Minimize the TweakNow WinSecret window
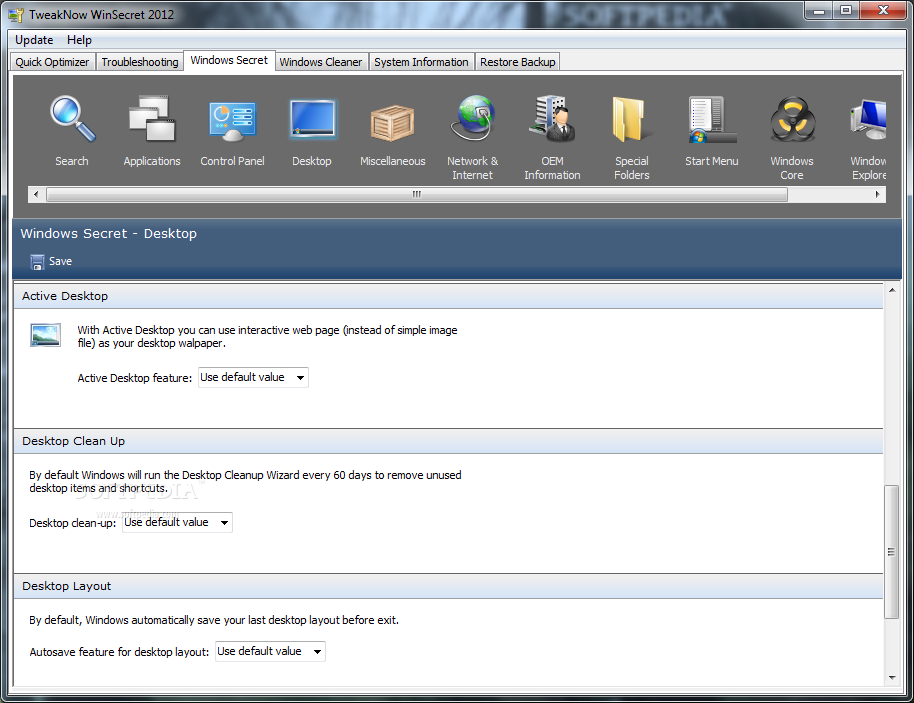Screen dimensions: 914x703 819,11
